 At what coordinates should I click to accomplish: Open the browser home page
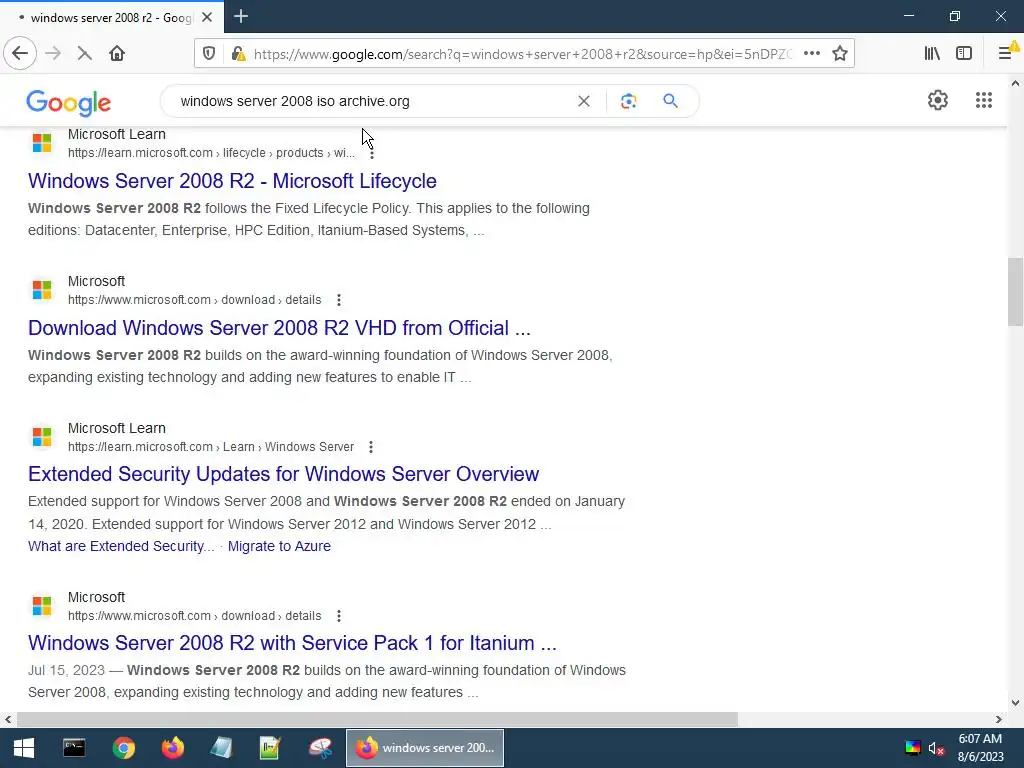point(117,54)
